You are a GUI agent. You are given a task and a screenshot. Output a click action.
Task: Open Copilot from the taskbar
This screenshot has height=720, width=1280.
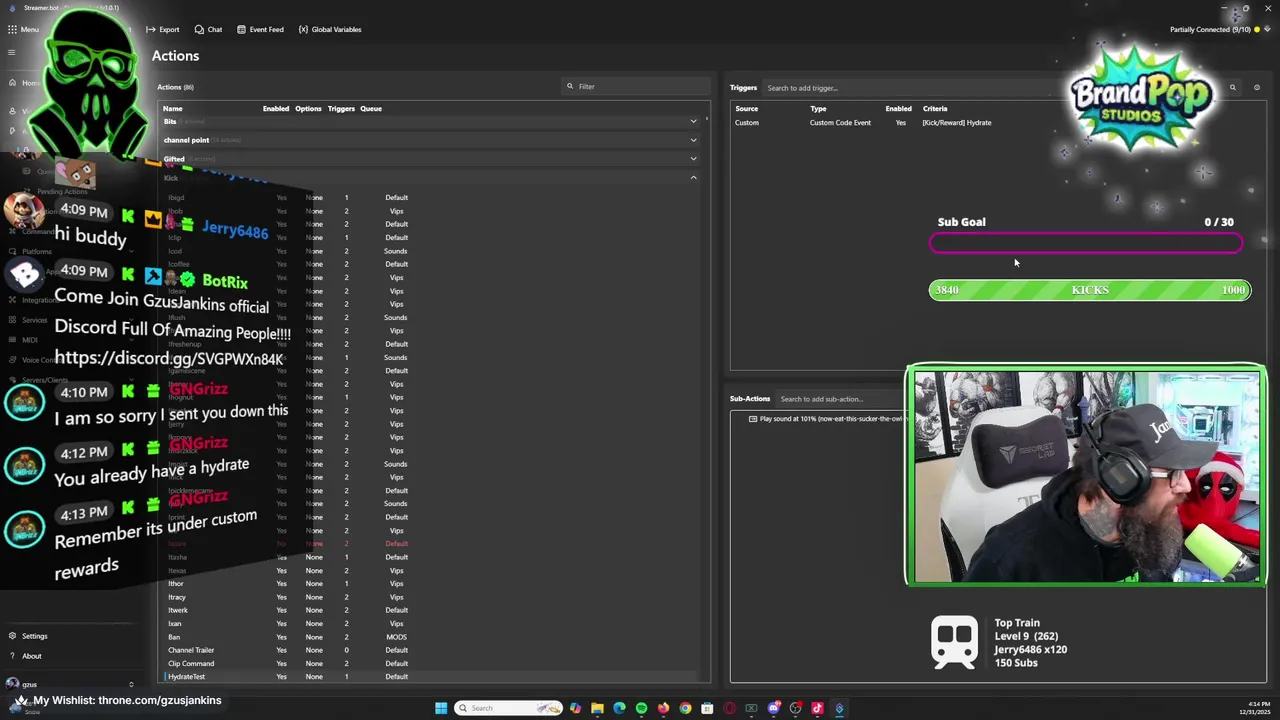click(575, 708)
